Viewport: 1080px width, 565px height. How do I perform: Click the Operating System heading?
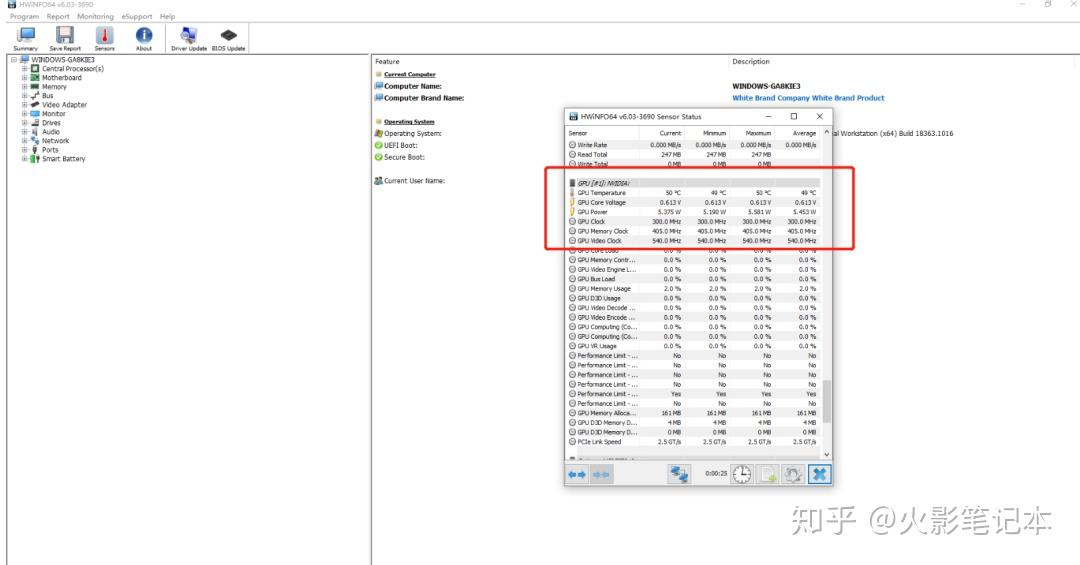click(409, 122)
